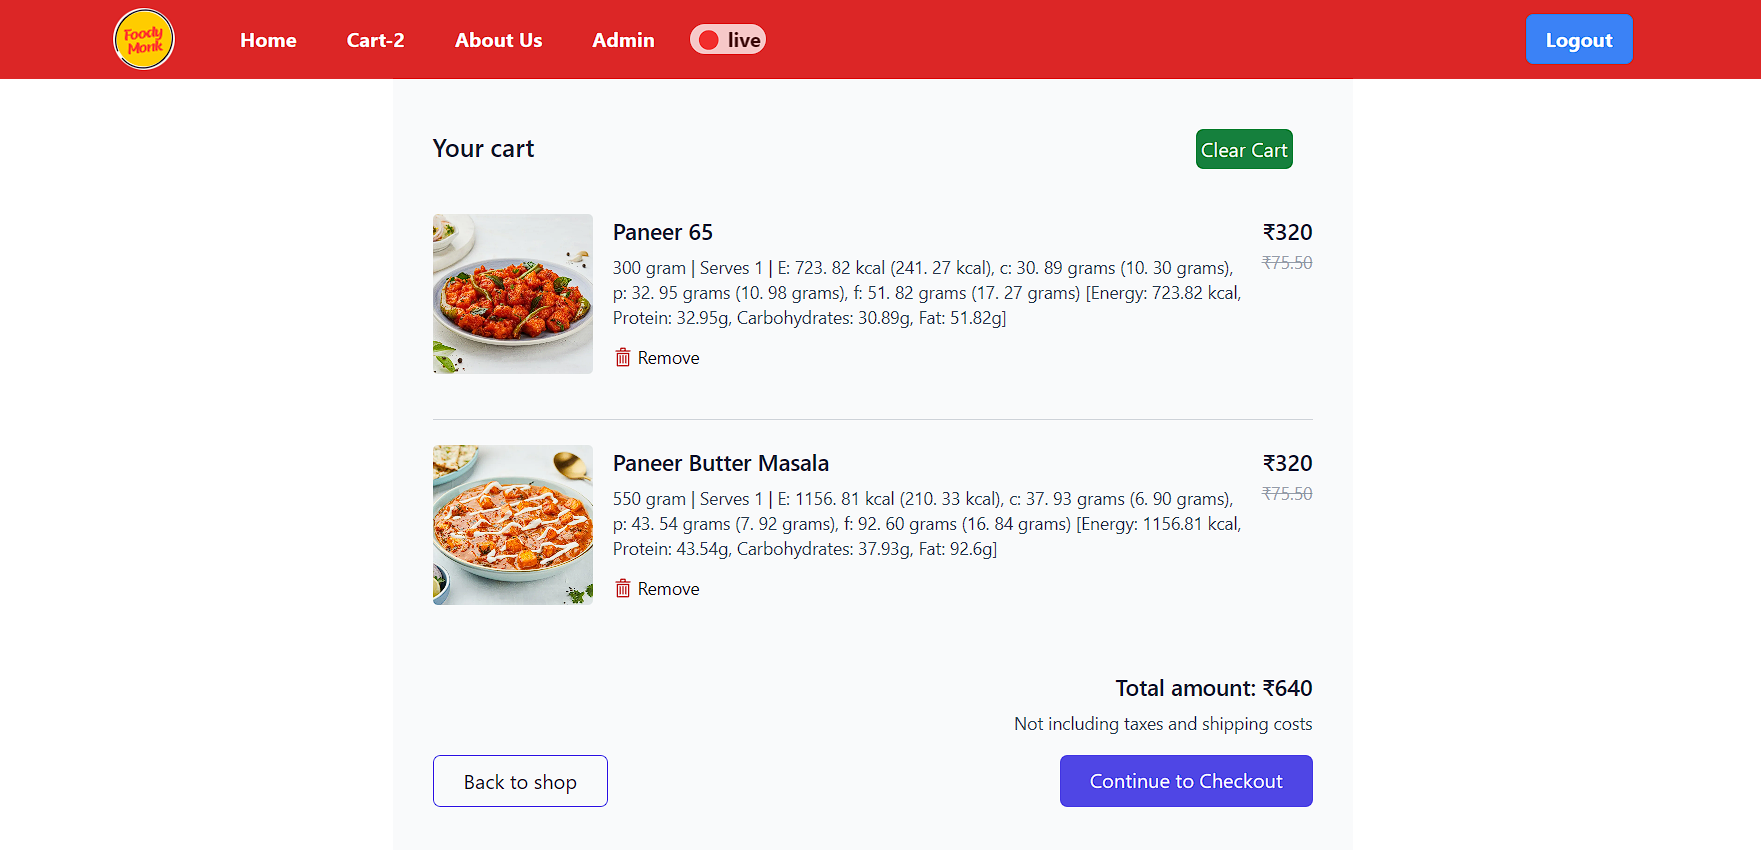The width and height of the screenshot is (1761, 850).
Task: Click Back to shop
Action: click(519, 781)
